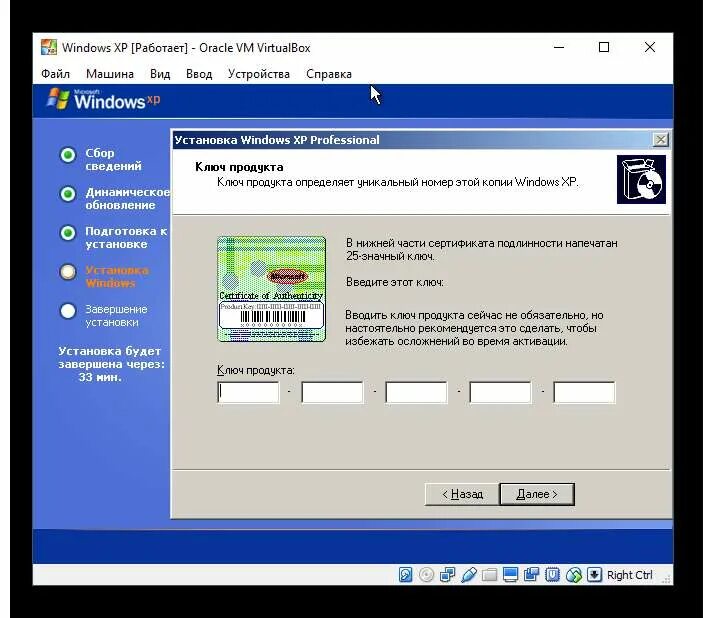Click the fourth product key field

[x=500, y=392]
